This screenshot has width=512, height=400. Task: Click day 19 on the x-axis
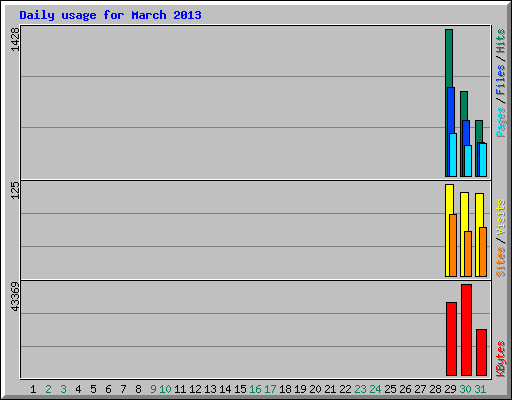[x=300, y=389]
